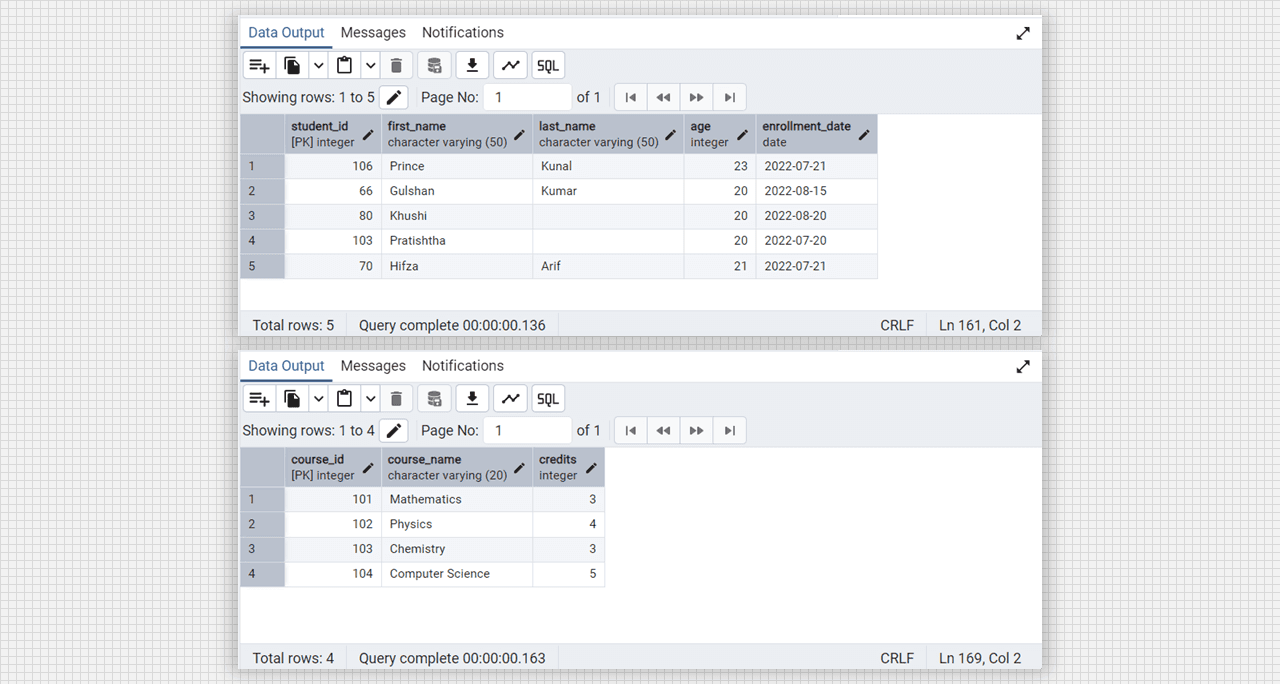Go to next page in top panel
The width and height of the screenshot is (1280, 684).
696,97
